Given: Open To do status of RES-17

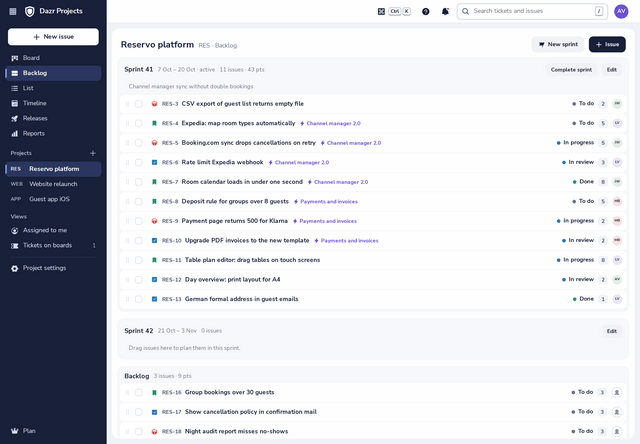Looking at the screenshot, I should (582, 412).
